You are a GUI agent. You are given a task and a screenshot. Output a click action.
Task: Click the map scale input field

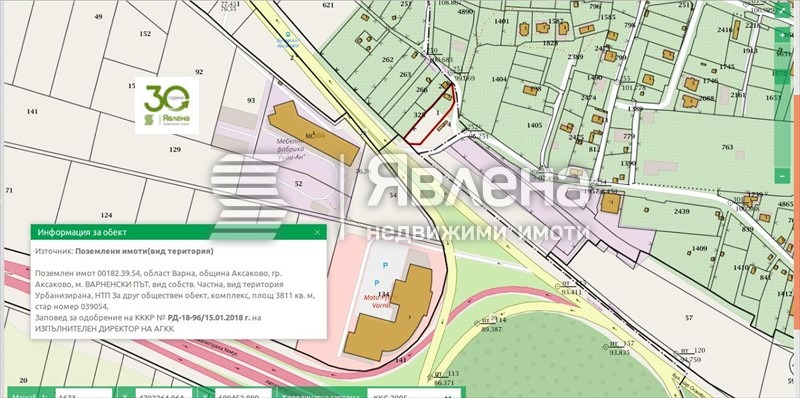[84, 394]
